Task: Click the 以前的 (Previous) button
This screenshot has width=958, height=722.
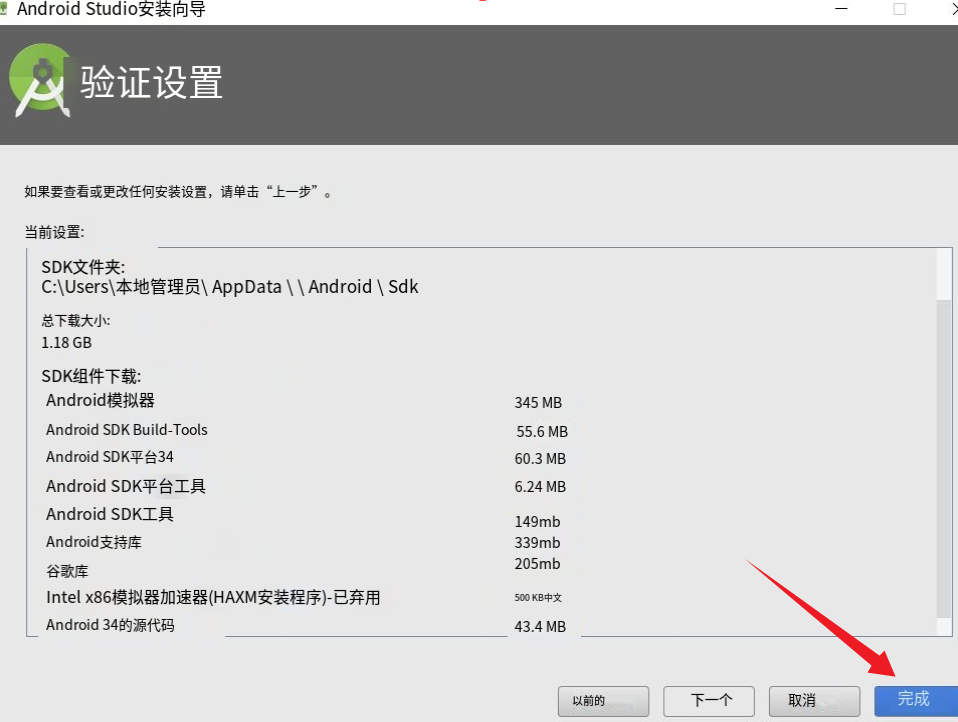Action: (603, 700)
